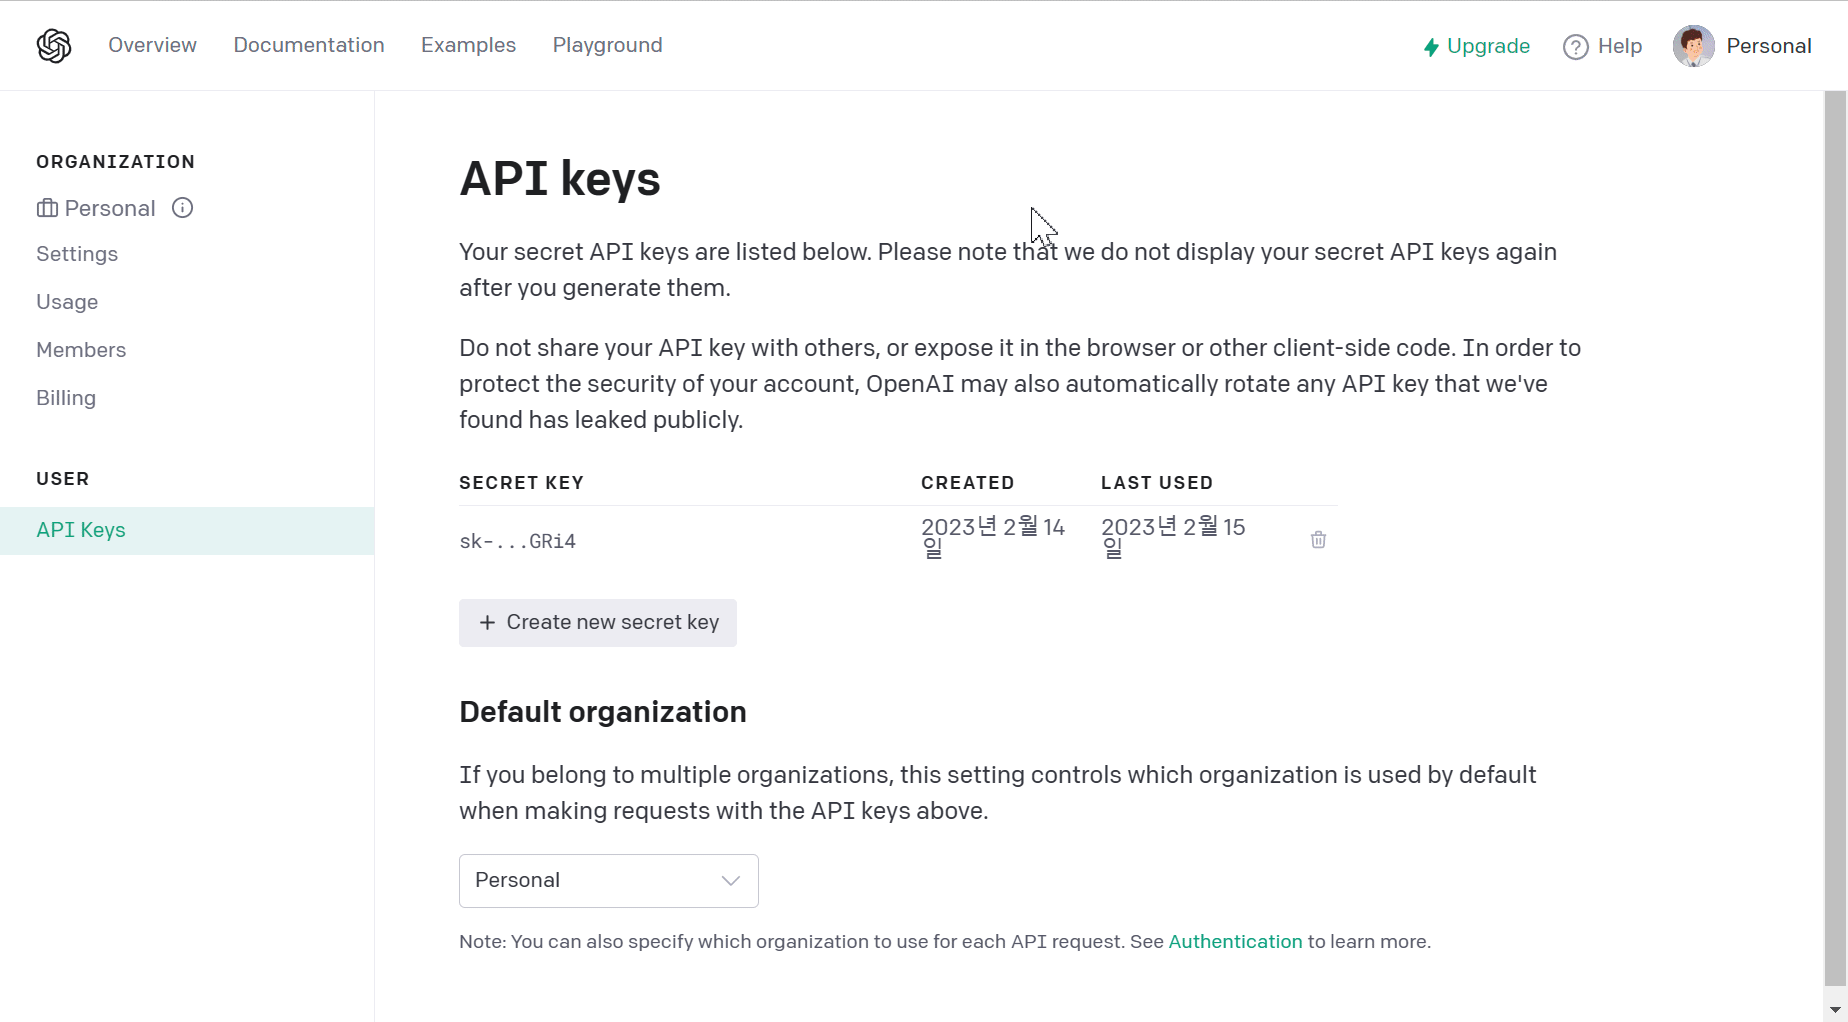Screen dimensions: 1848x1022
Task: Follow the Authentication link
Action: tap(1235, 942)
